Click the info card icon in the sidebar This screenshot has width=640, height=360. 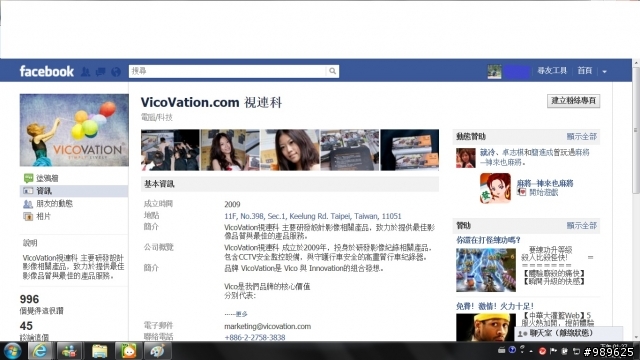tap(28, 191)
